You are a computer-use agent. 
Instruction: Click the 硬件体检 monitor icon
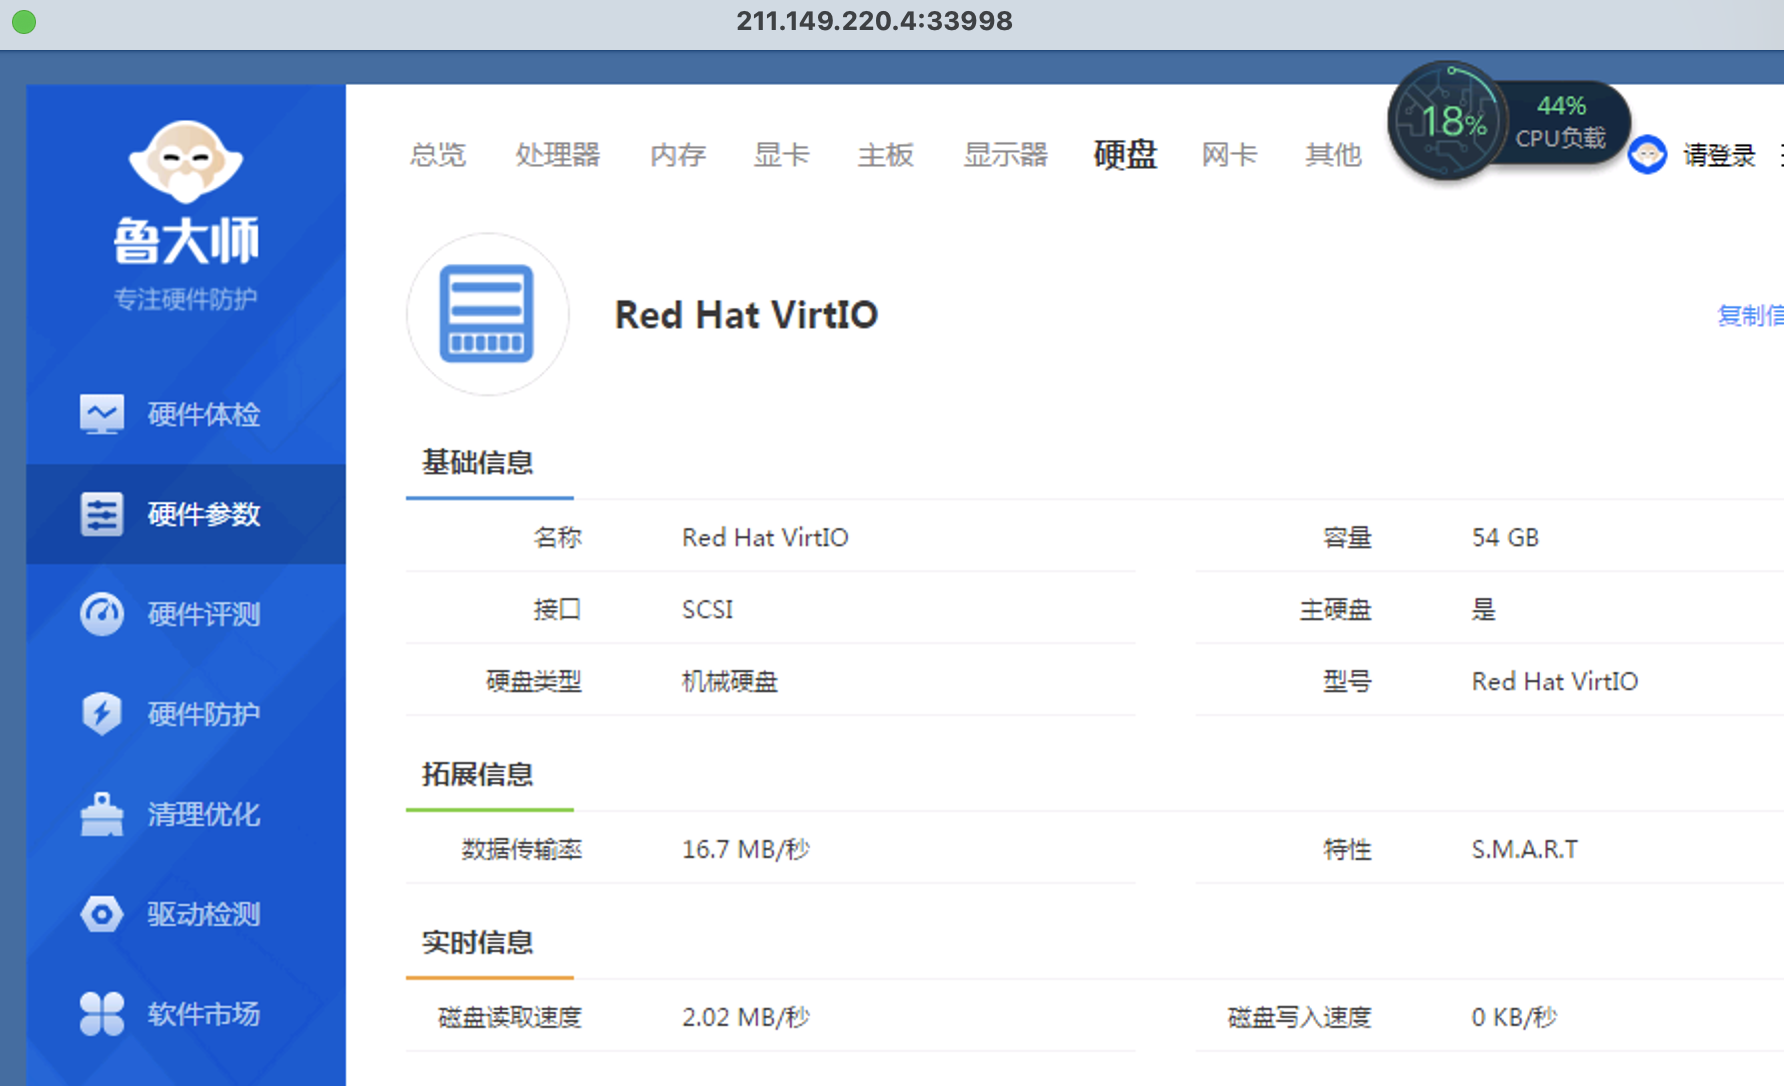pos(102,414)
